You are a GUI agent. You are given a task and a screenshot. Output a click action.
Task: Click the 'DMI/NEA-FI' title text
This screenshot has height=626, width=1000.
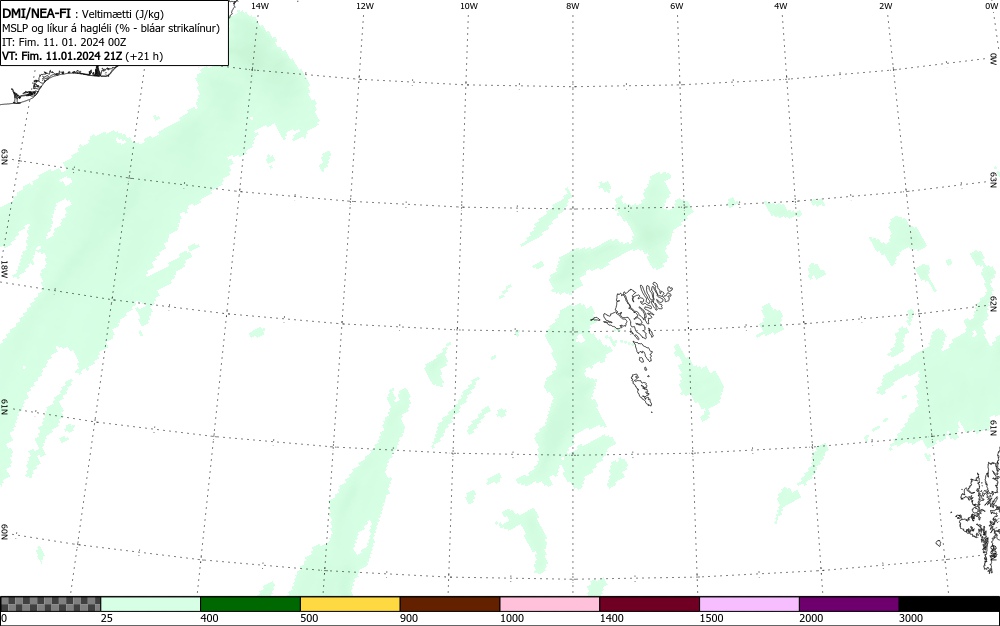36,13
